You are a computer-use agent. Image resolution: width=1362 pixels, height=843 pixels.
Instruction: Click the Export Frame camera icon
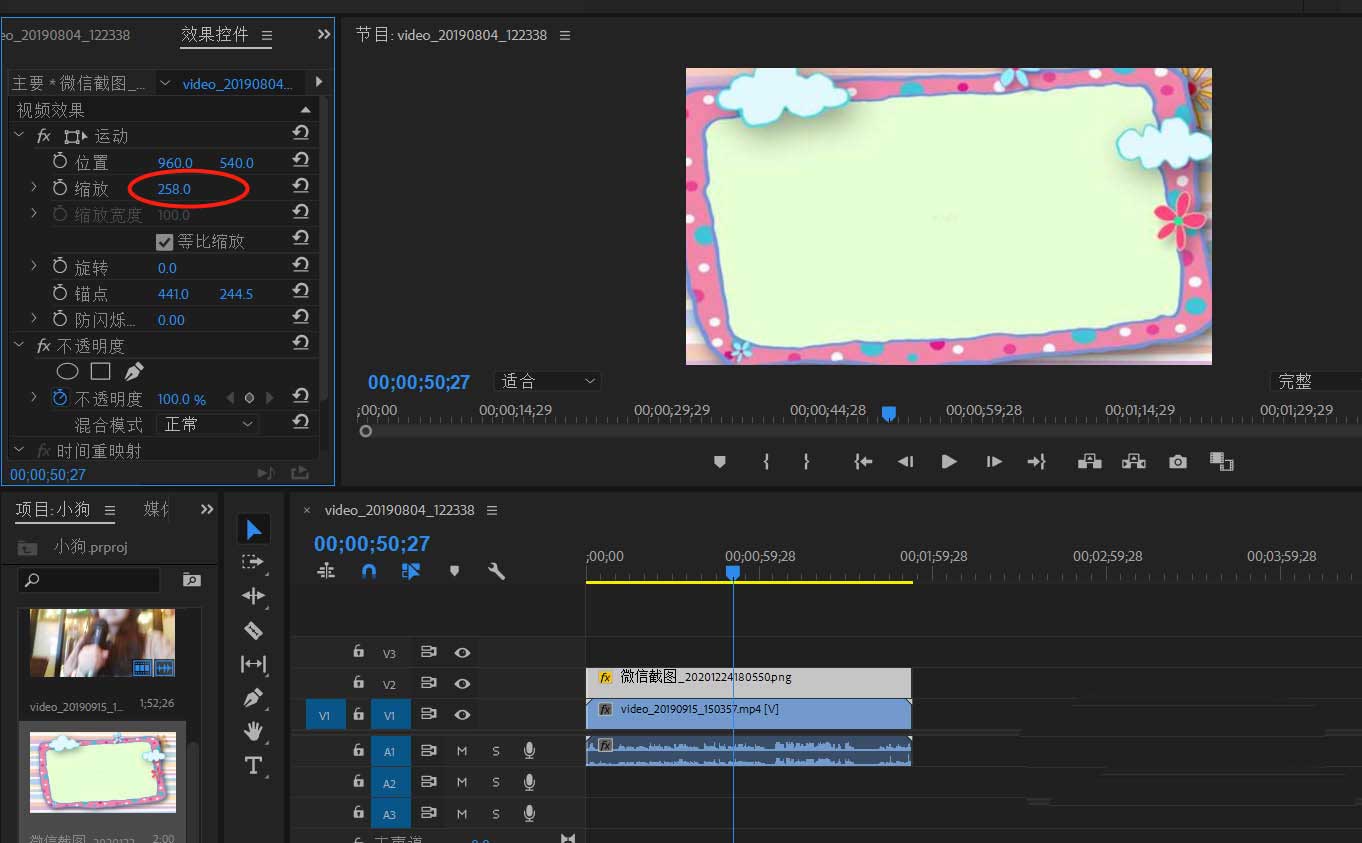click(x=1178, y=462)
